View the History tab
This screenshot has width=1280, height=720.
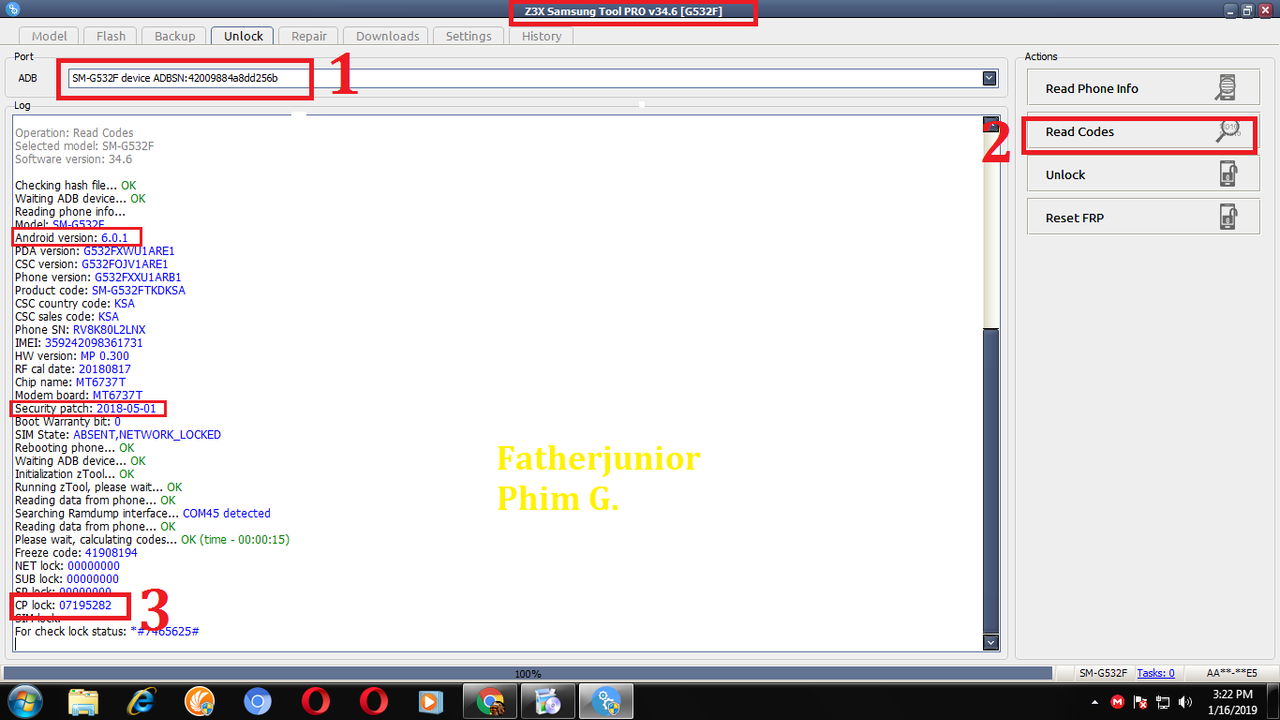click(542, 36)
